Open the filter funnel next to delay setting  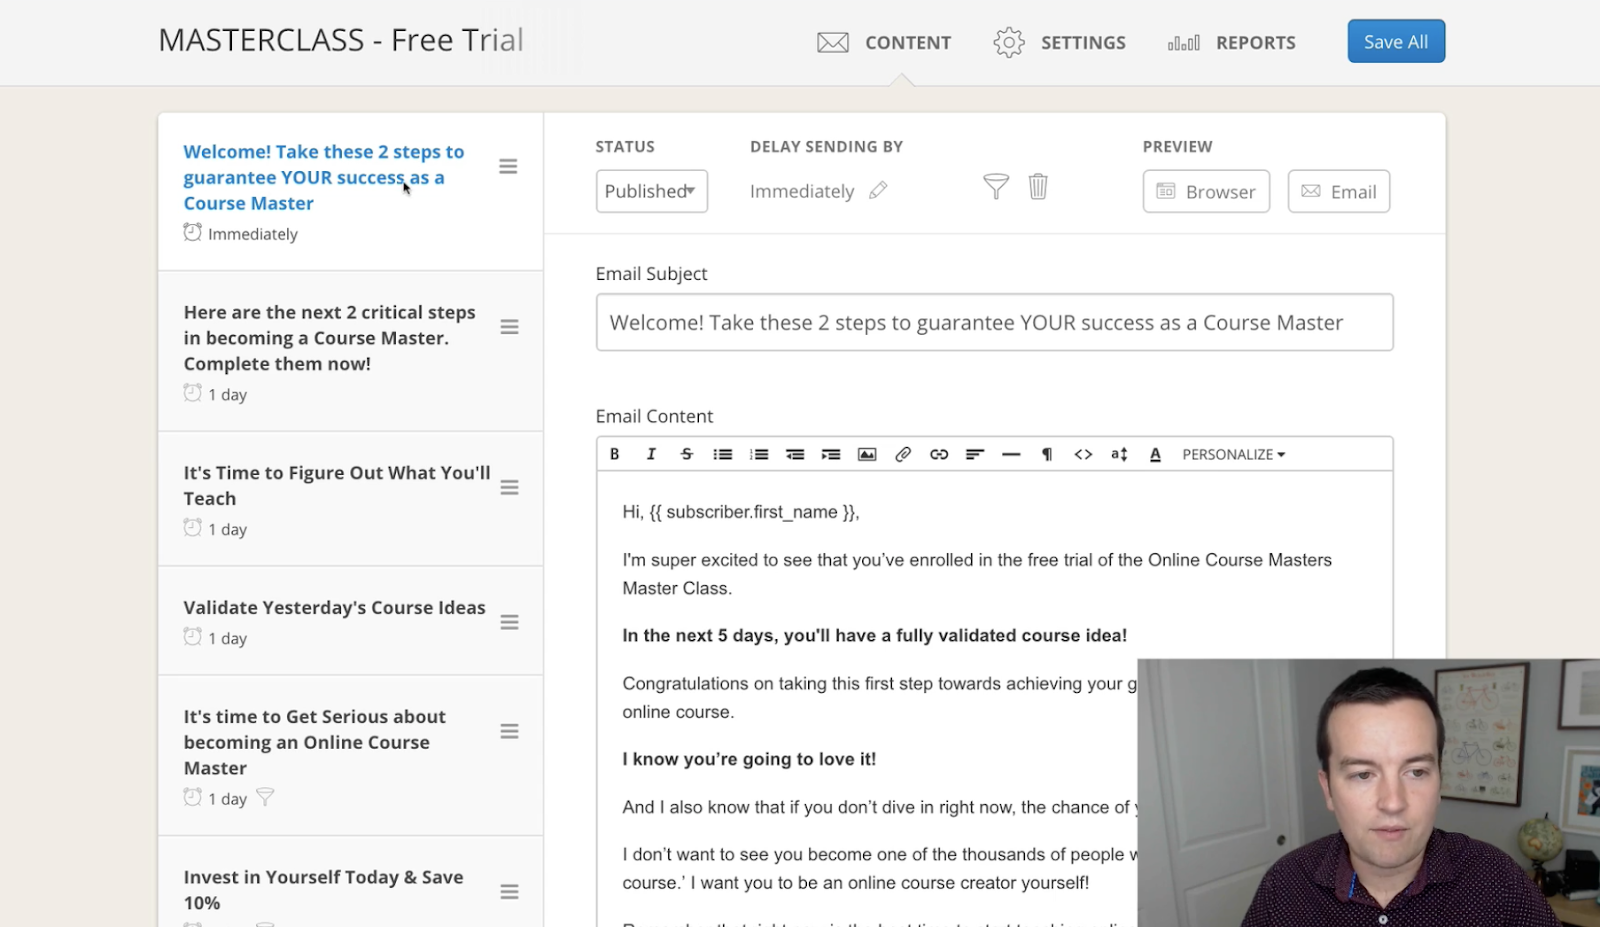[x=995, y=187]
